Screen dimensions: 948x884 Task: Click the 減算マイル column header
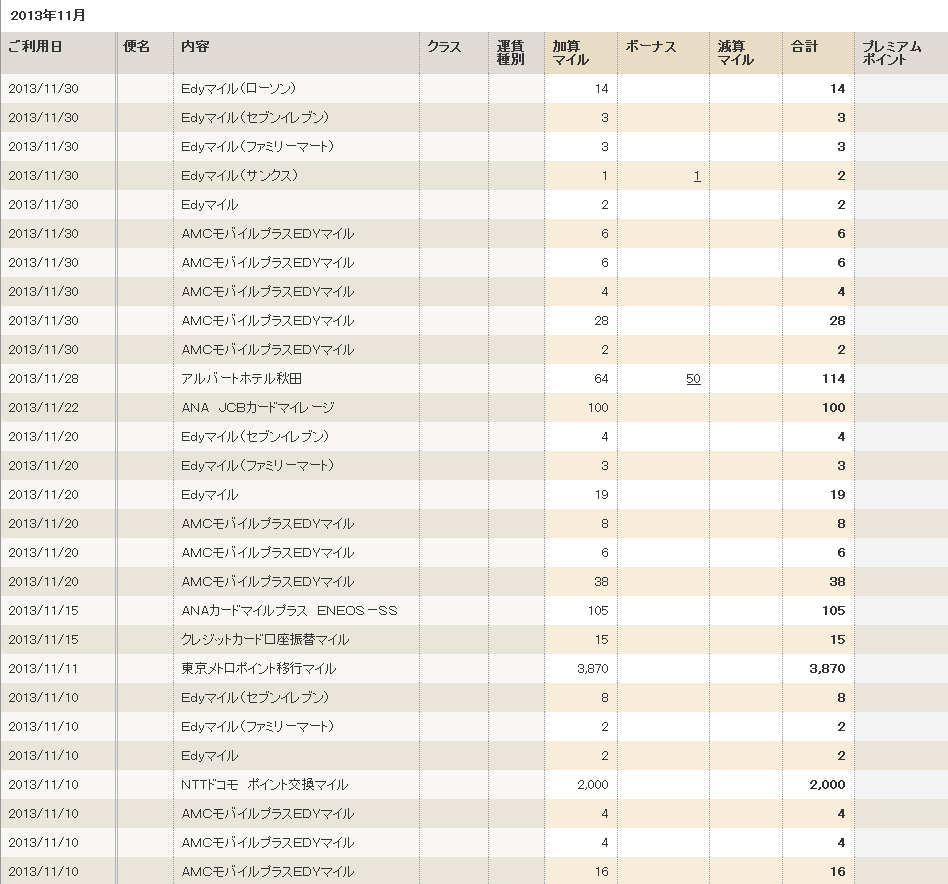point(736,53)
